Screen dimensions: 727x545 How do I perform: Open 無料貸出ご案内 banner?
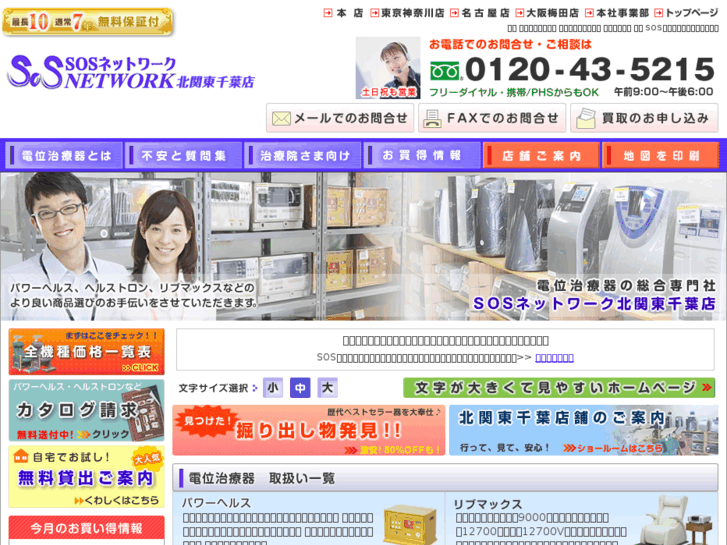[x=86, y=477]
